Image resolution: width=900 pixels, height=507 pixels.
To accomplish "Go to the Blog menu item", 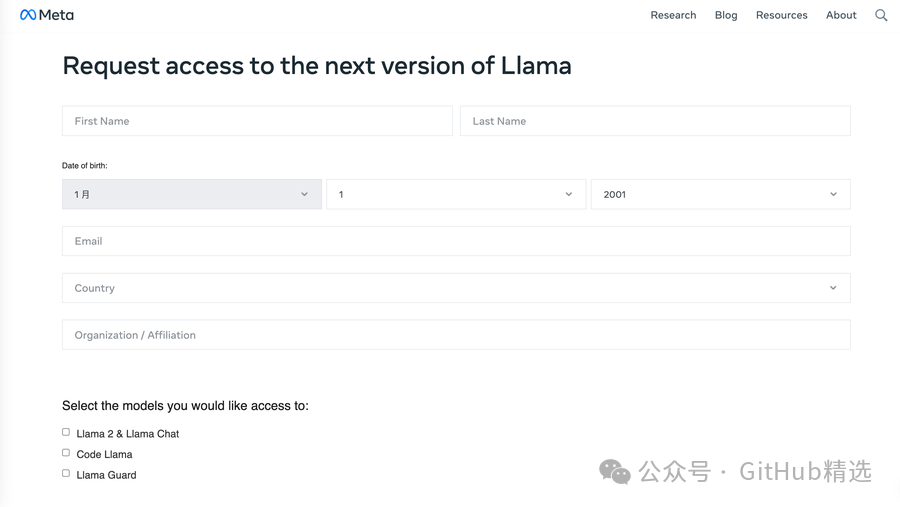I will (x=726, y=15).
